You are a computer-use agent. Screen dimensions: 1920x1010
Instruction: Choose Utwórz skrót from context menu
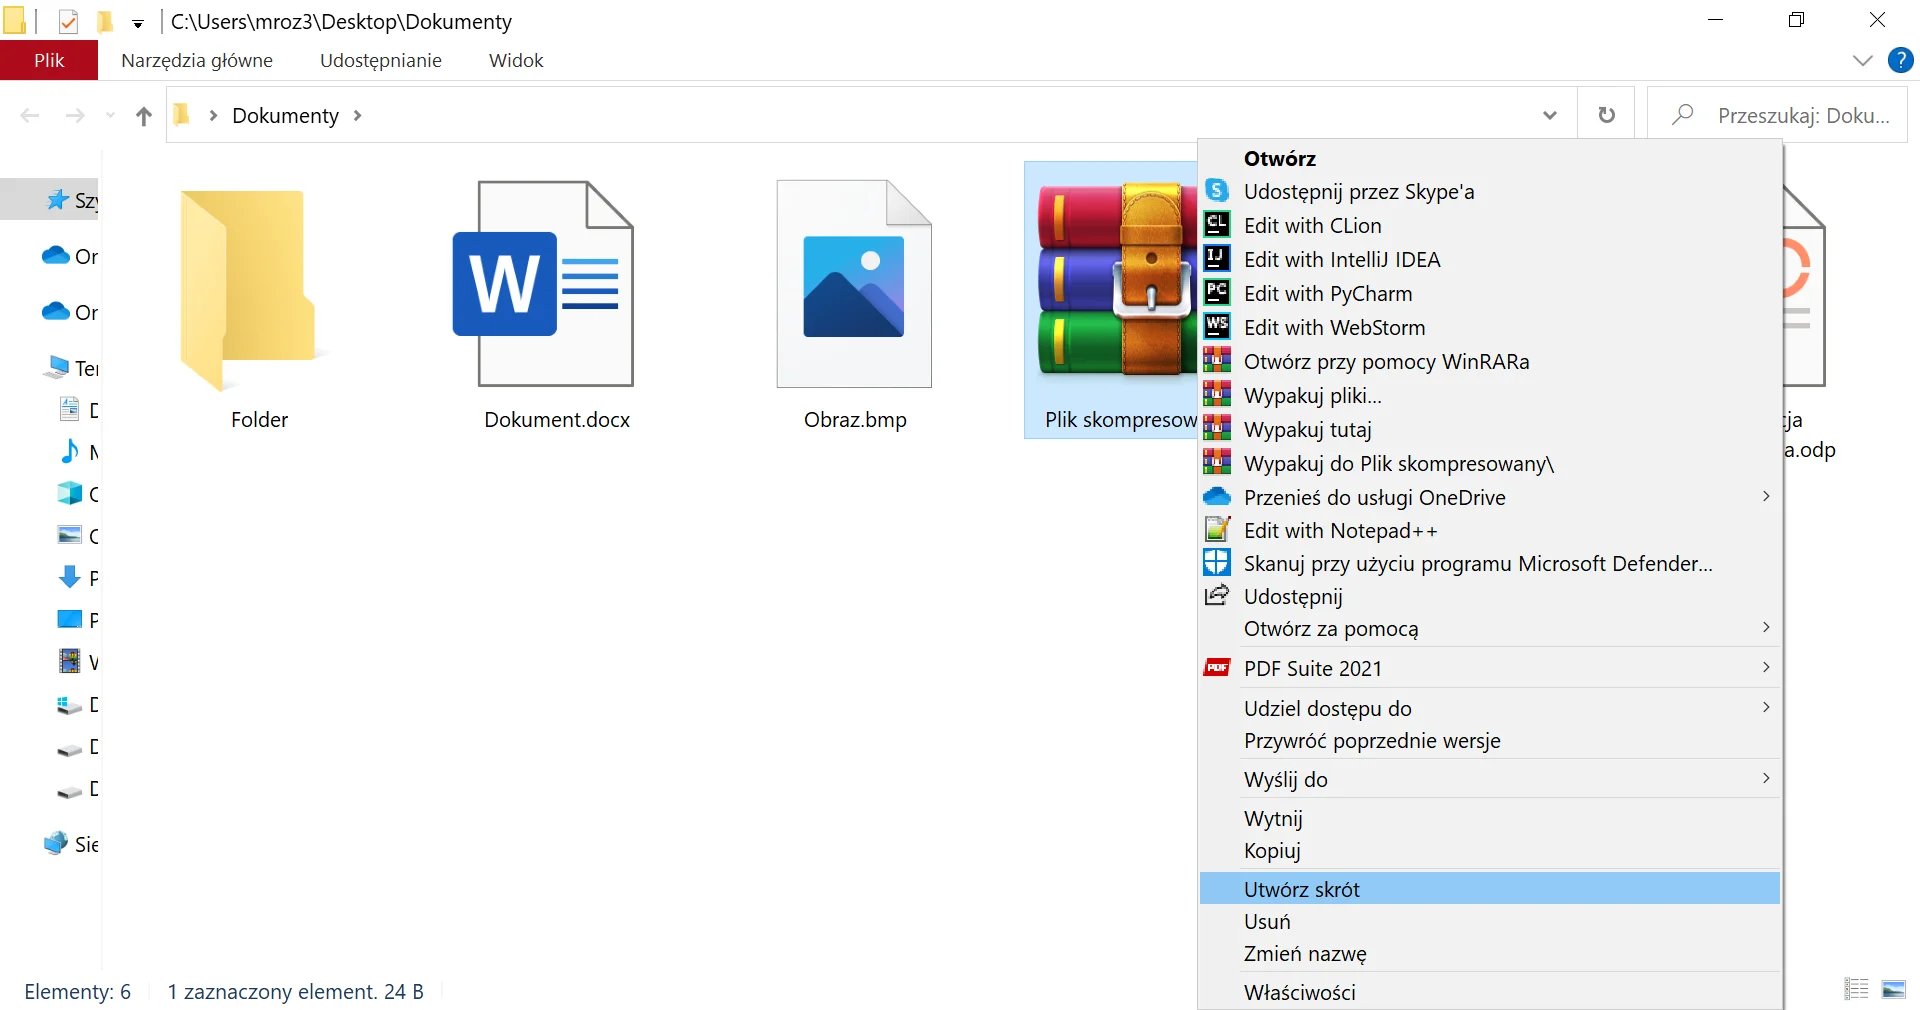[1489, 888]
